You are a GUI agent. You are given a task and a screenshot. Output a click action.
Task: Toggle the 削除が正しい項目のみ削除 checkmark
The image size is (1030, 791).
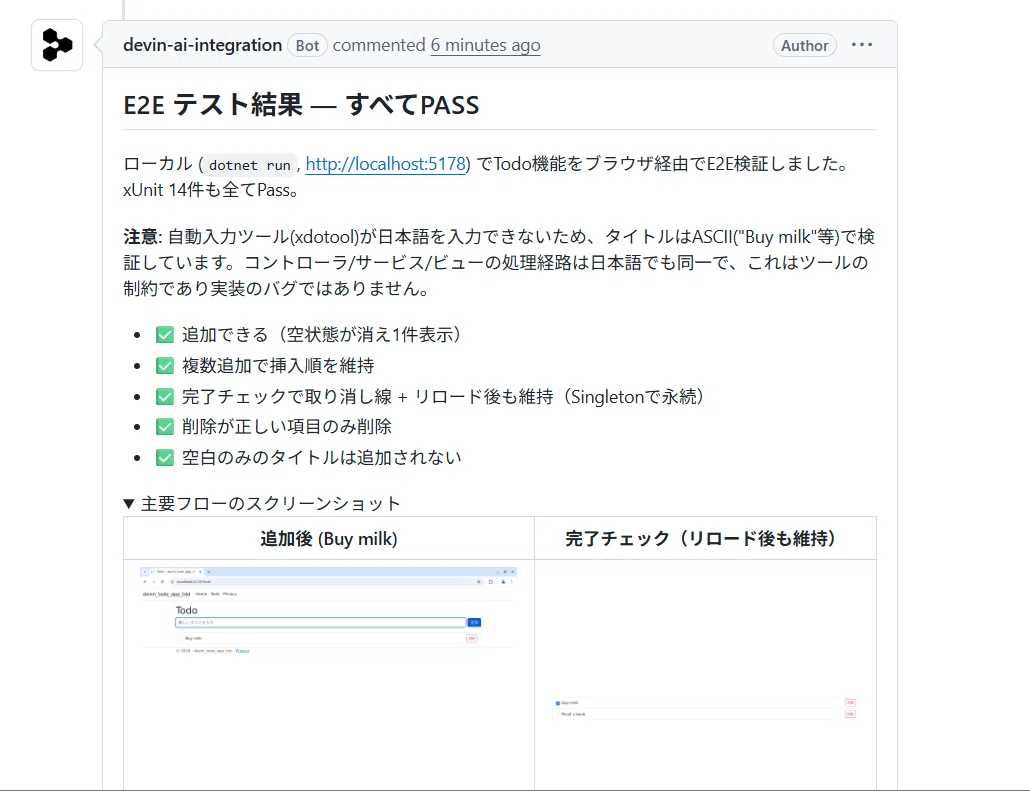point(165,427)
